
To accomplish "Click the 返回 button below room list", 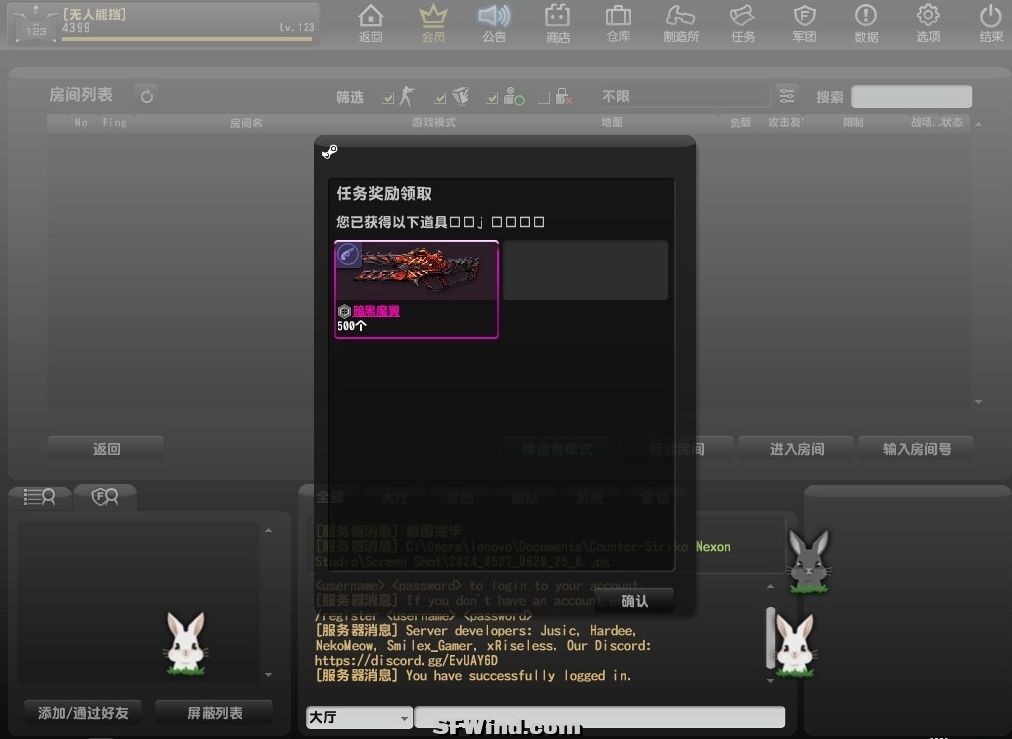I will point(106,449).
